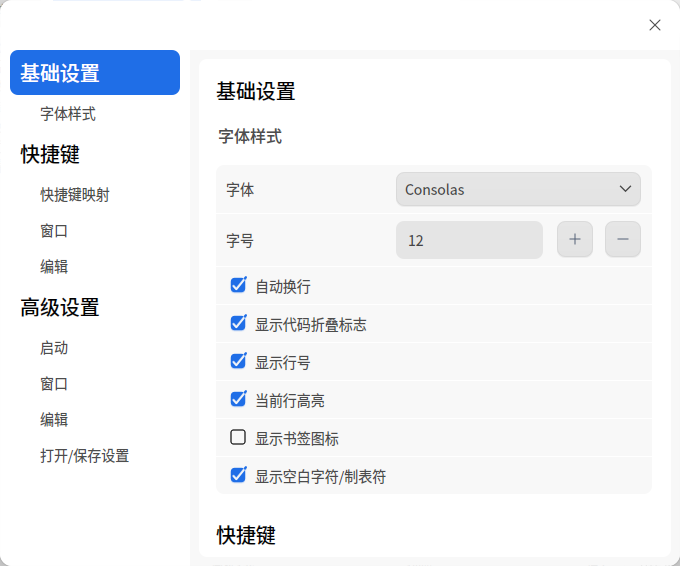Select 编辑 under 快捷键 in sidebar
The width and height of the screenshot is (680, 566).
(x=54, y=266)
